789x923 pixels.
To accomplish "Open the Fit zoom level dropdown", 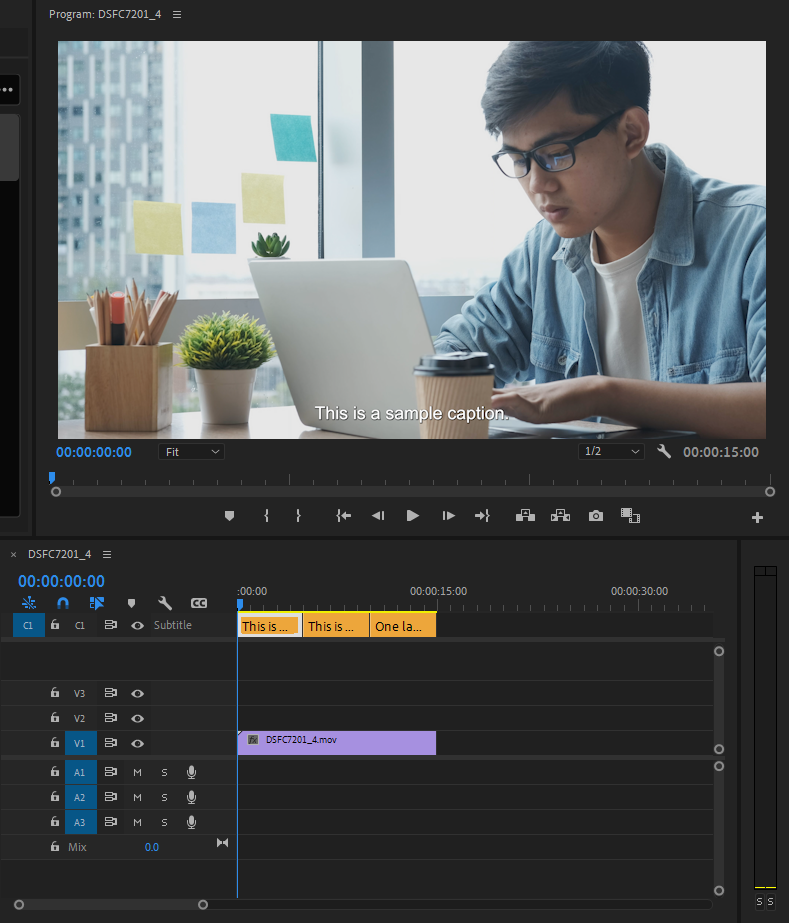I will tap(191, 452).
